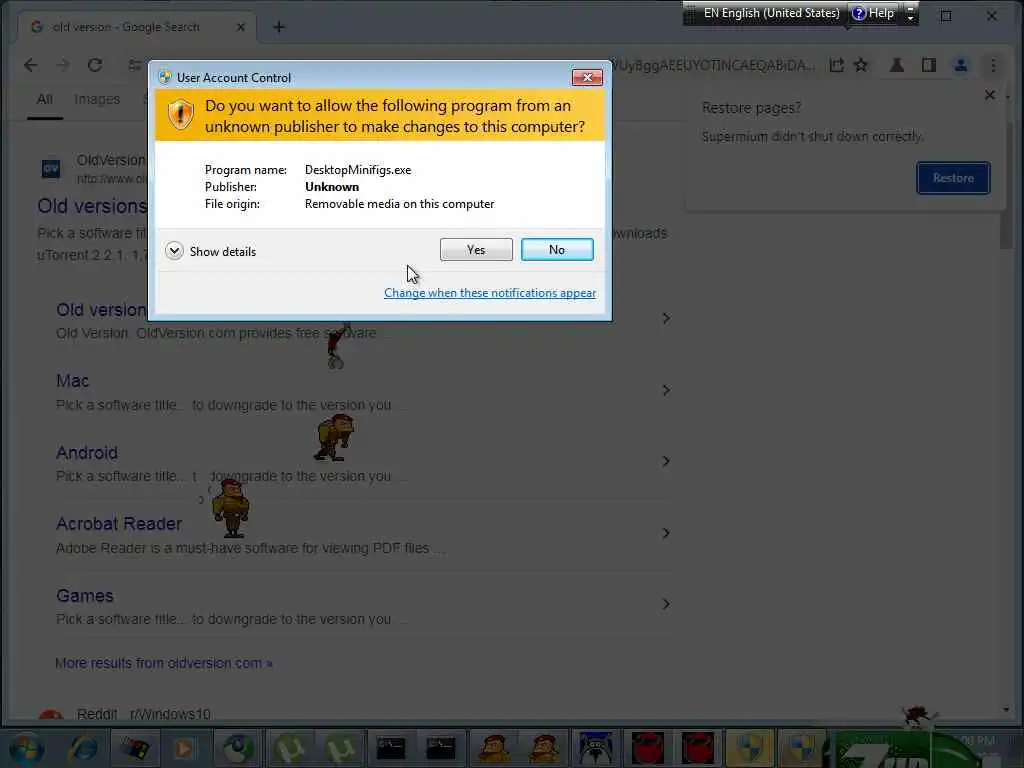Switch to the Images search tab
This screenshot has height=768, width=1024.
(x=97, y=99)
